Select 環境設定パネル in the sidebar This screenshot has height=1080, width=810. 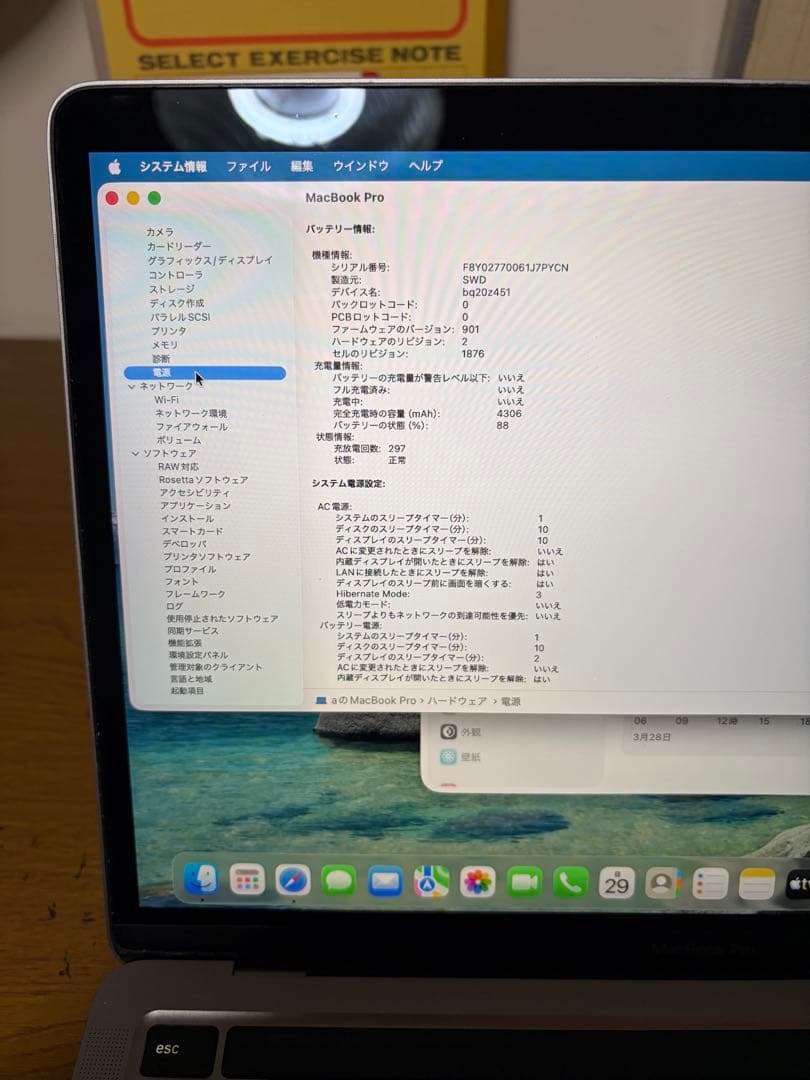tap(198, 654)
